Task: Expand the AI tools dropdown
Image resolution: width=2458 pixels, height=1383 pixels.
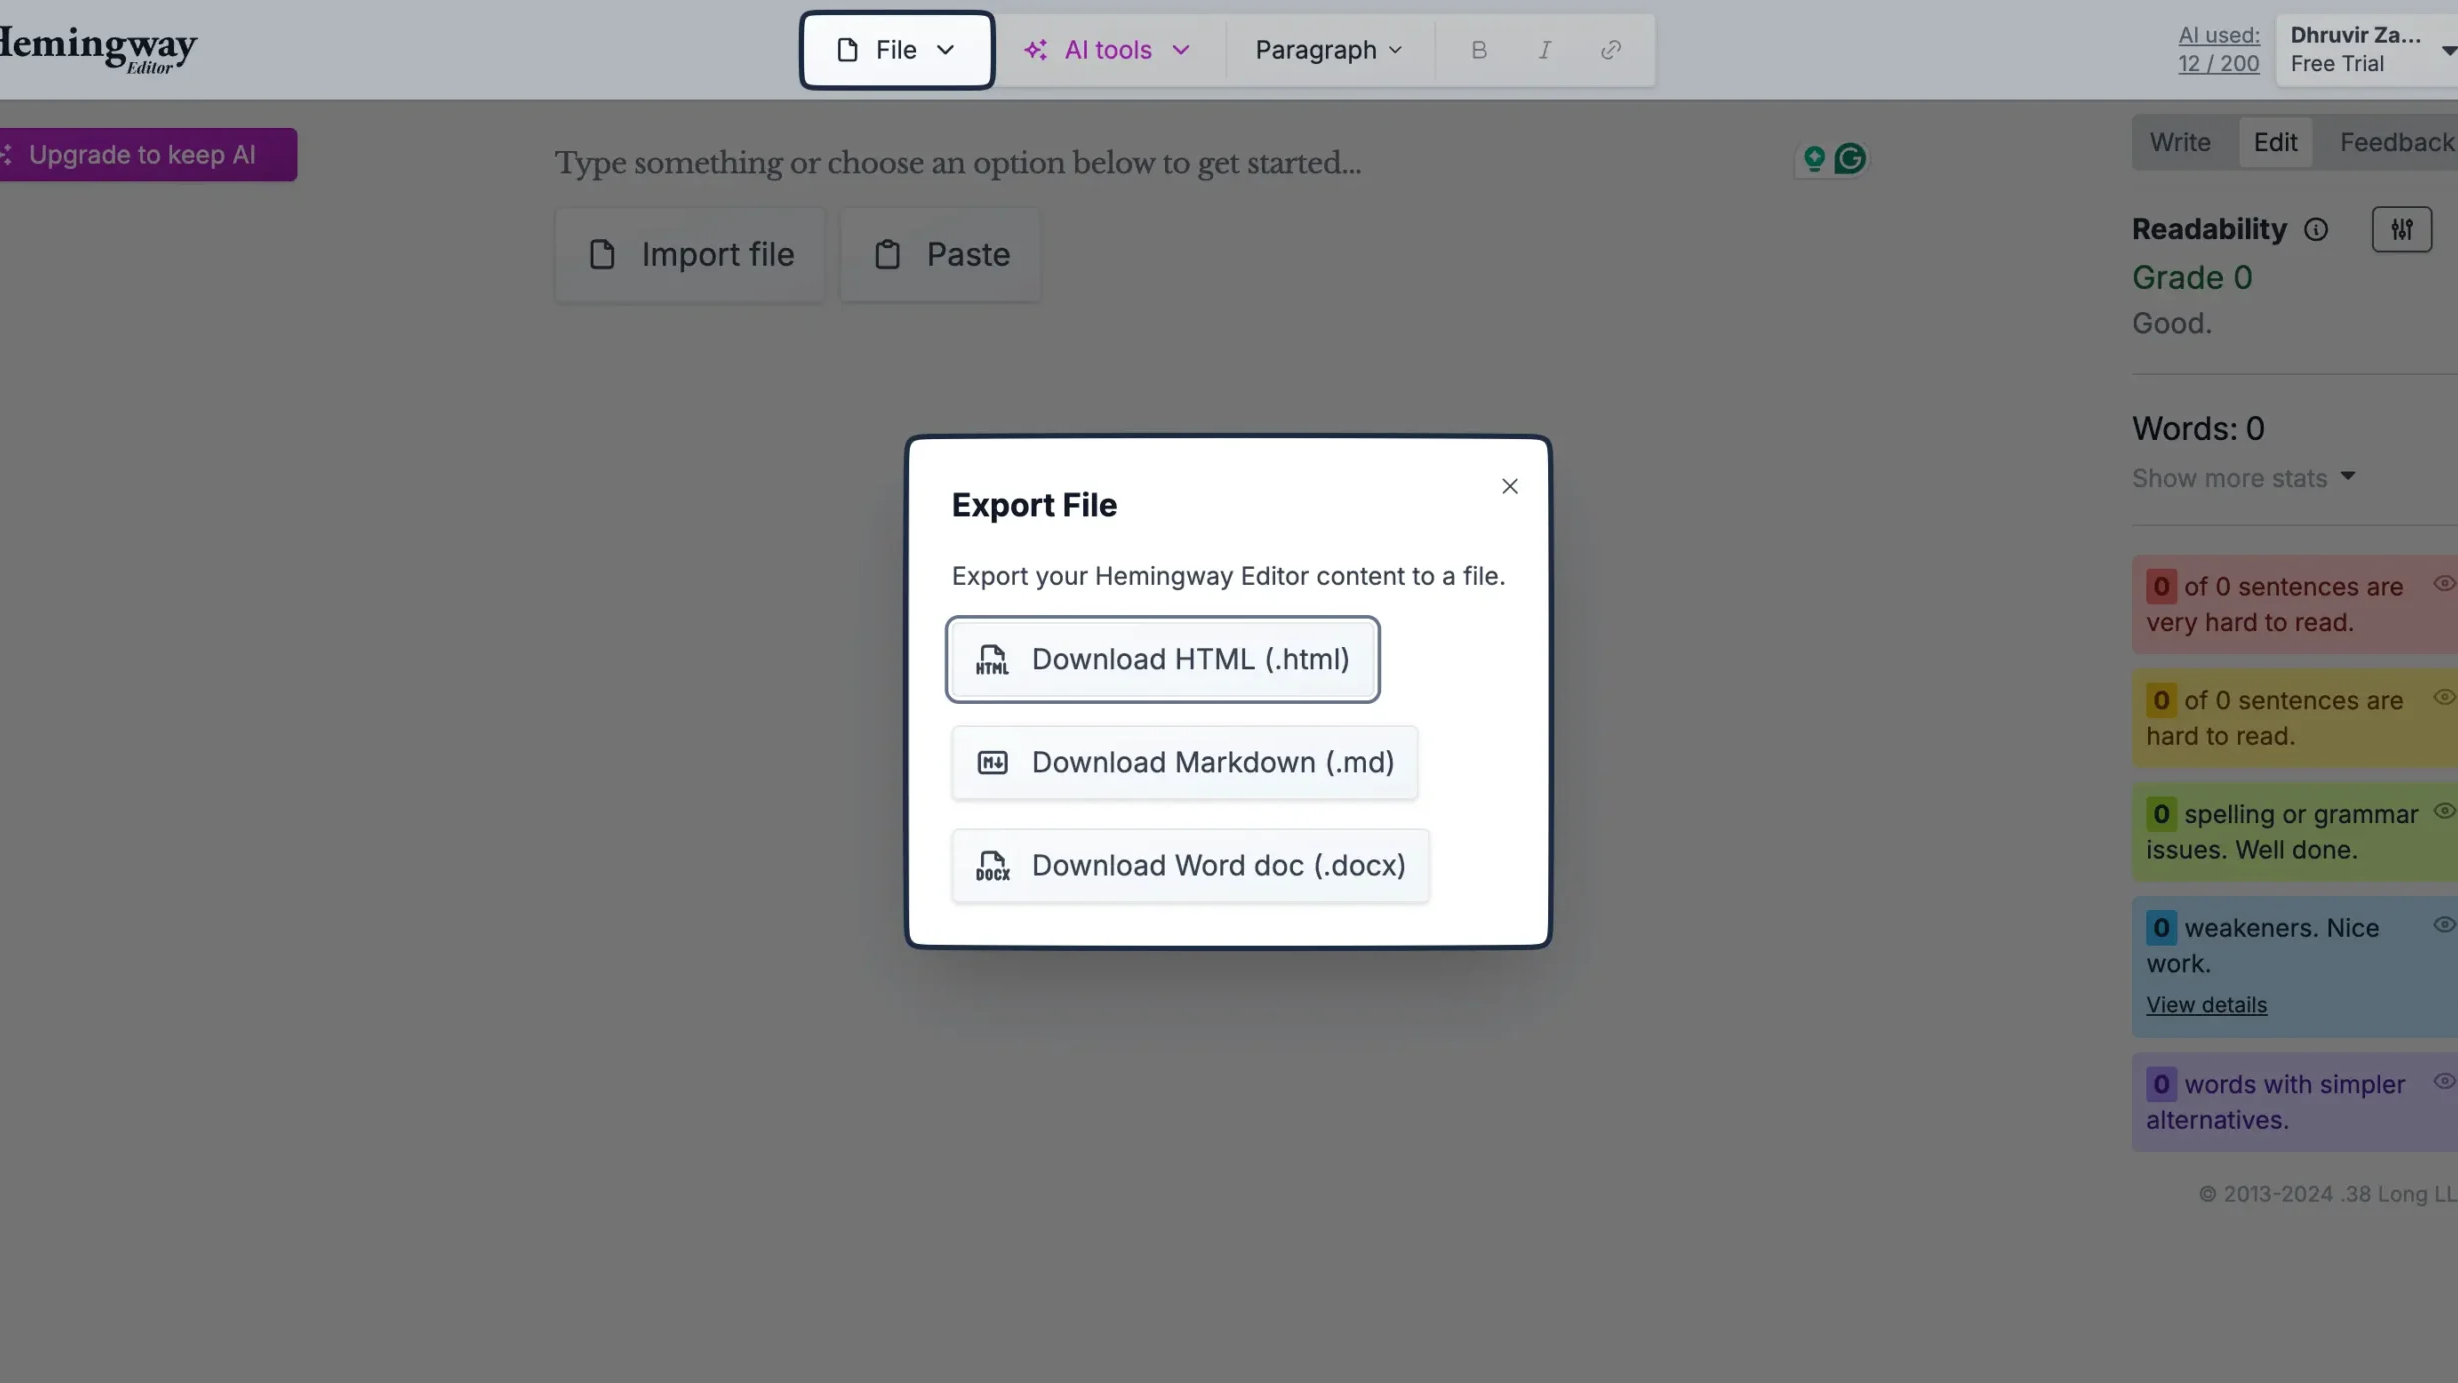Action: 1106,49
